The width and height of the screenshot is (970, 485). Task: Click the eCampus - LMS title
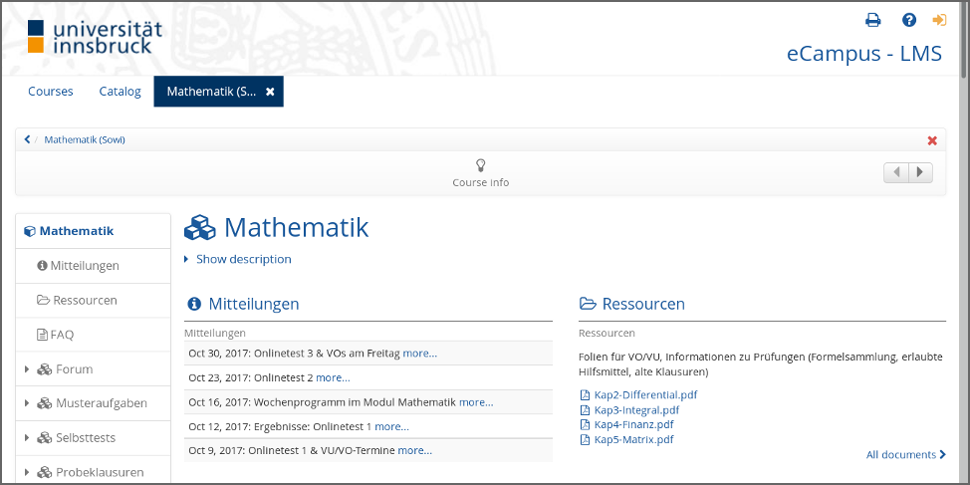(864, 54)
